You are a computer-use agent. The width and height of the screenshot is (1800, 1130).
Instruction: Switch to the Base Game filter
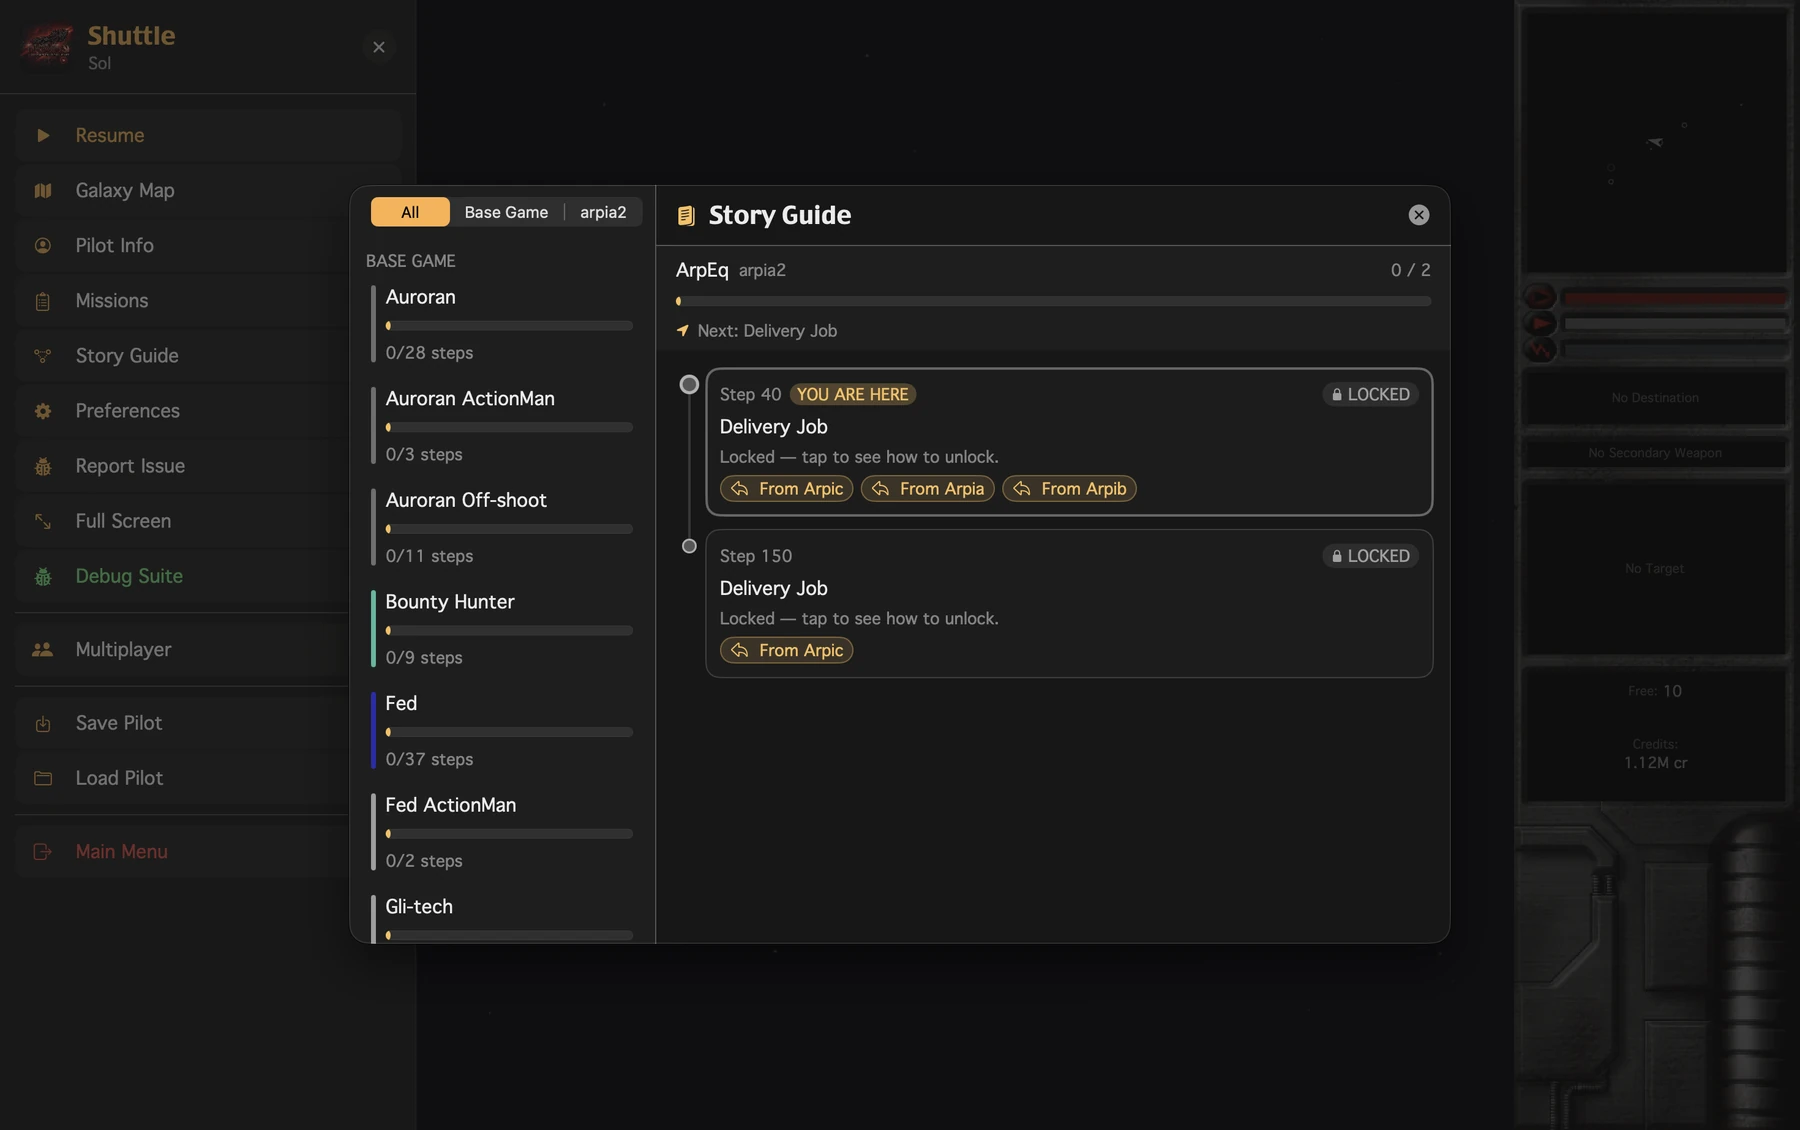[x=506, y=212]
